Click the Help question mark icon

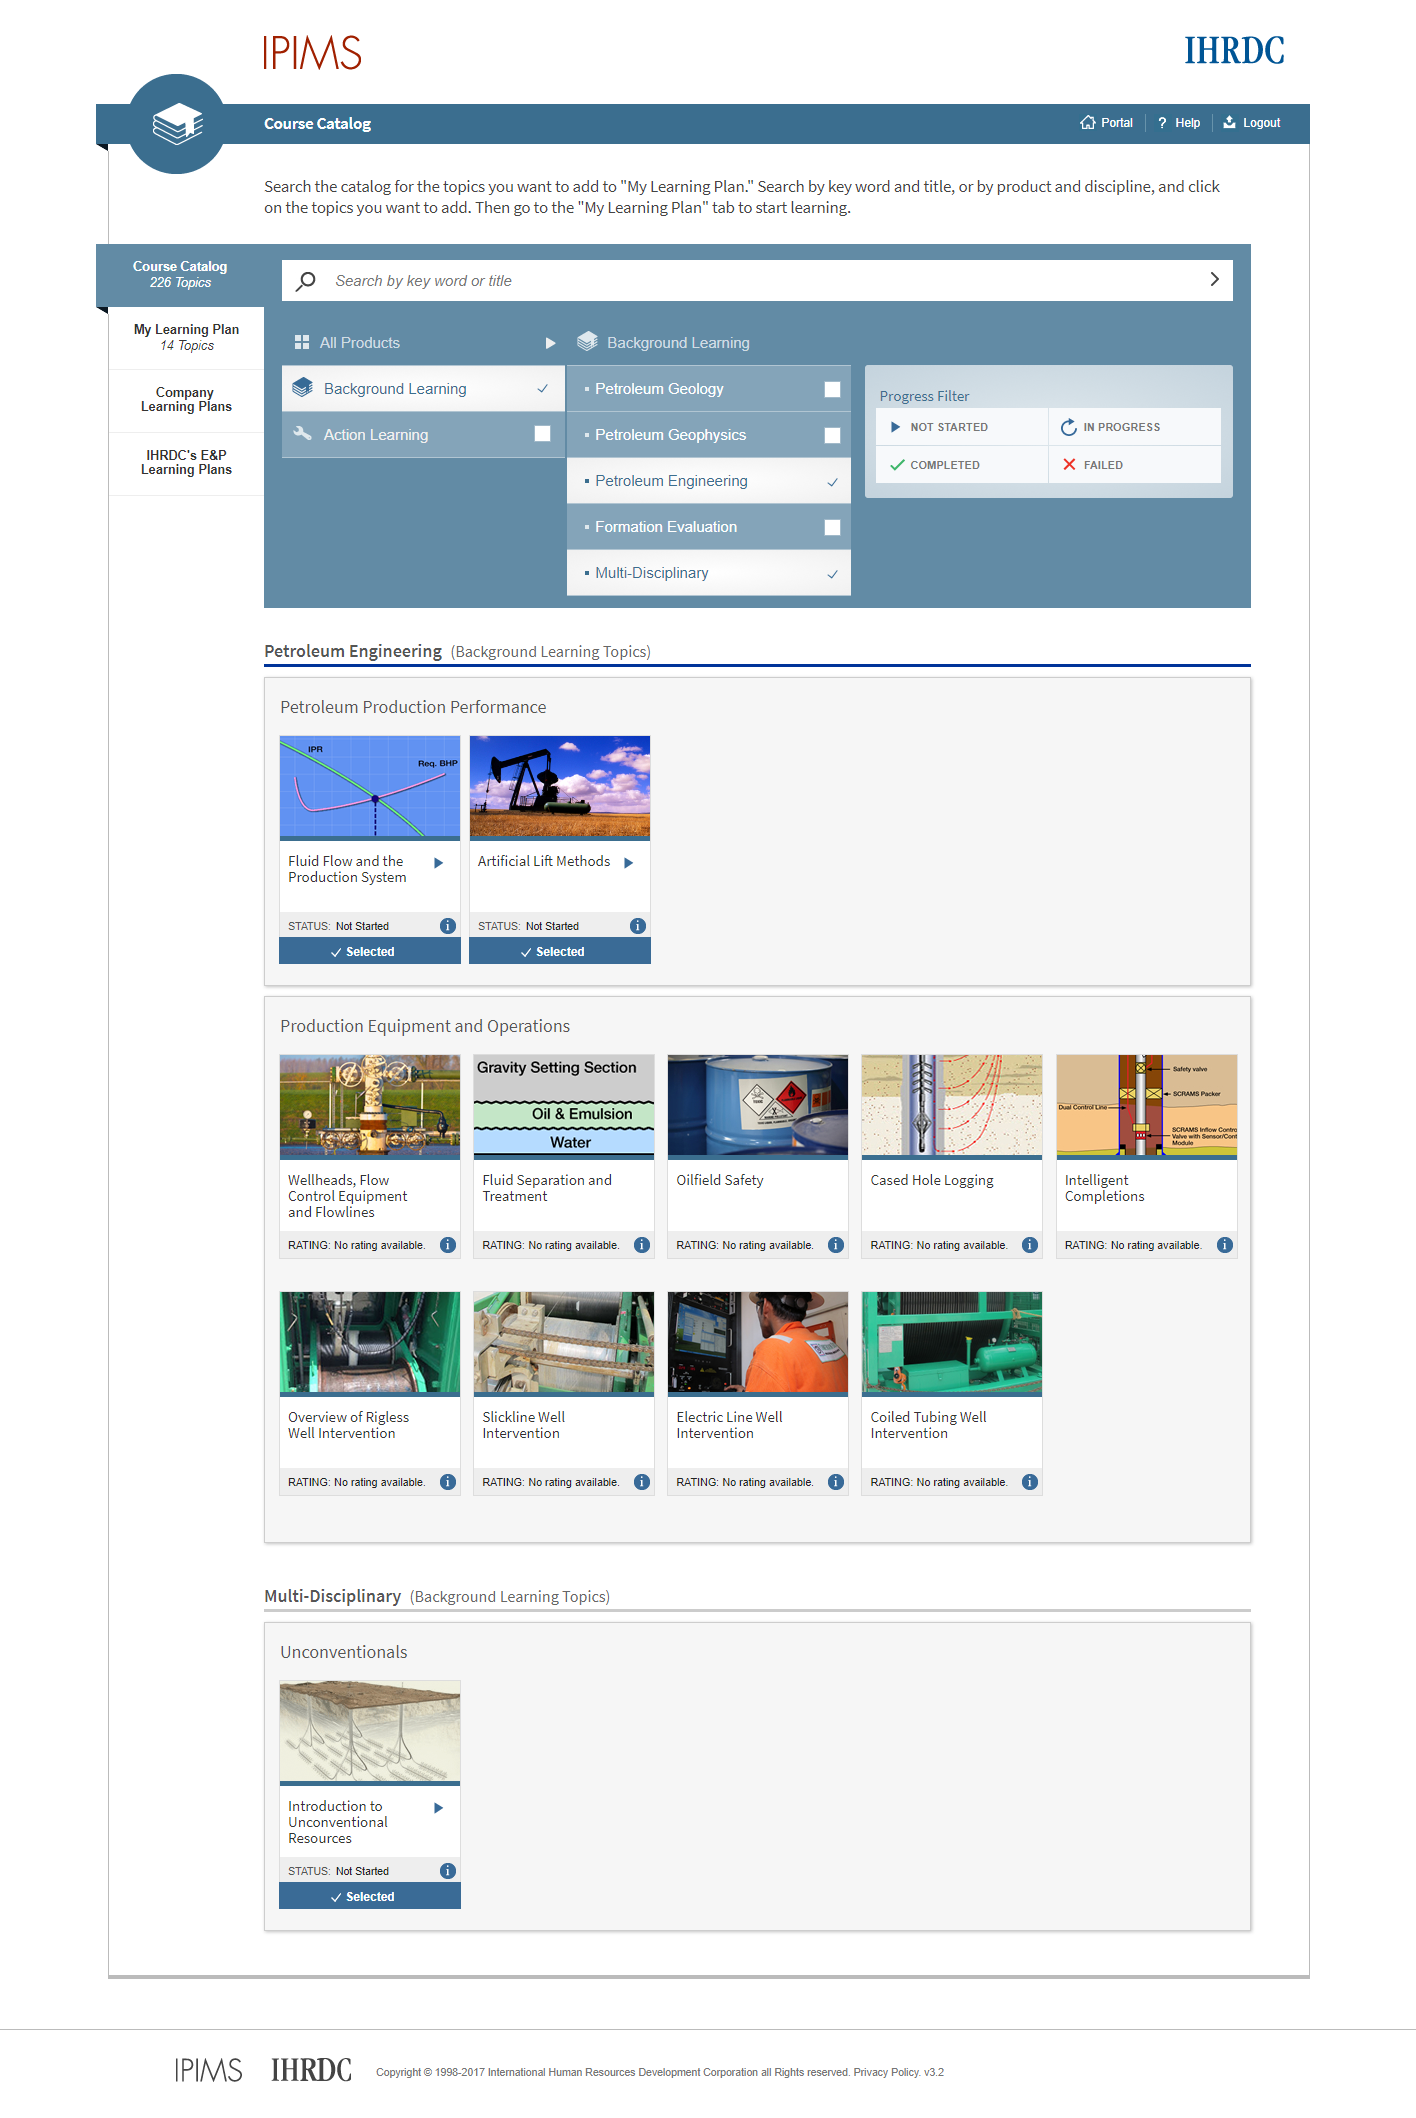click(1162, 123)
